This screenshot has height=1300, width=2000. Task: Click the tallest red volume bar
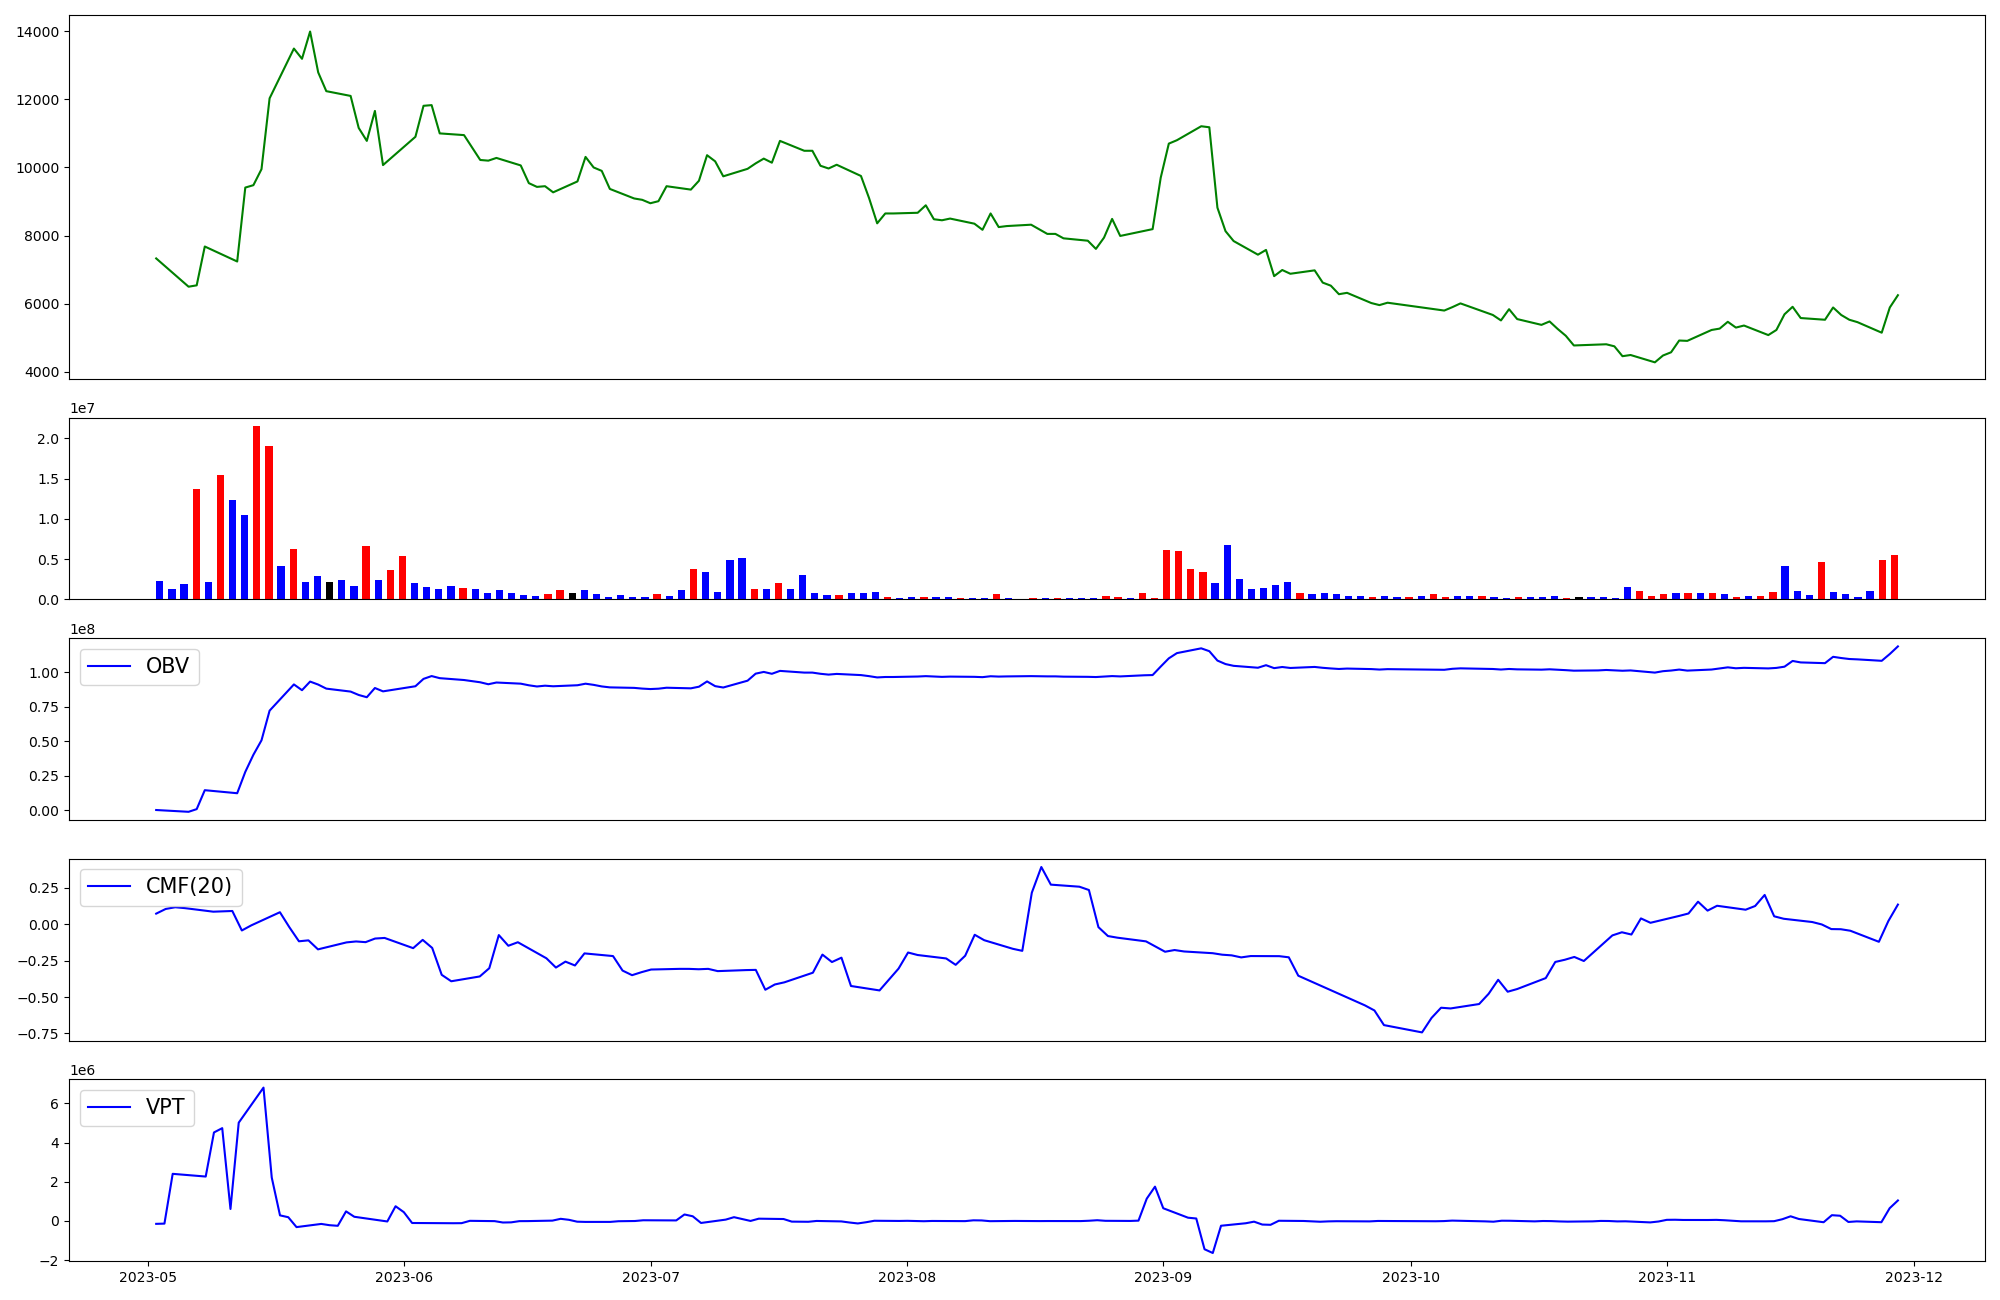click(x=257, y=512)
